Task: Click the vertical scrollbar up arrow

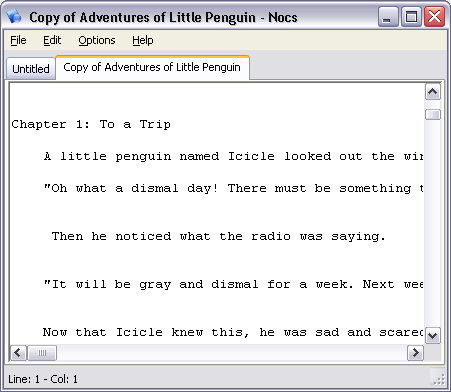Action: pos(433,92)
